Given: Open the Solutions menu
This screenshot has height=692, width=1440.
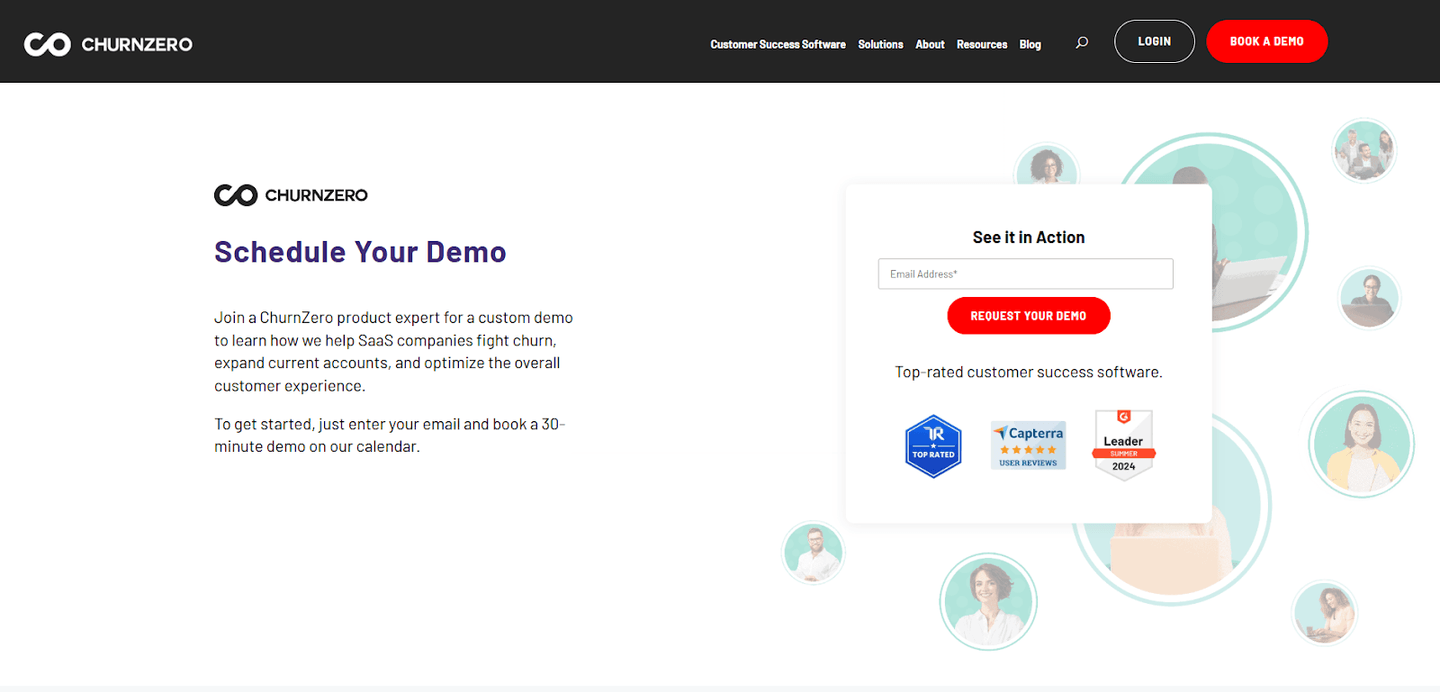Looking at the screenshot, I should 880,44.
